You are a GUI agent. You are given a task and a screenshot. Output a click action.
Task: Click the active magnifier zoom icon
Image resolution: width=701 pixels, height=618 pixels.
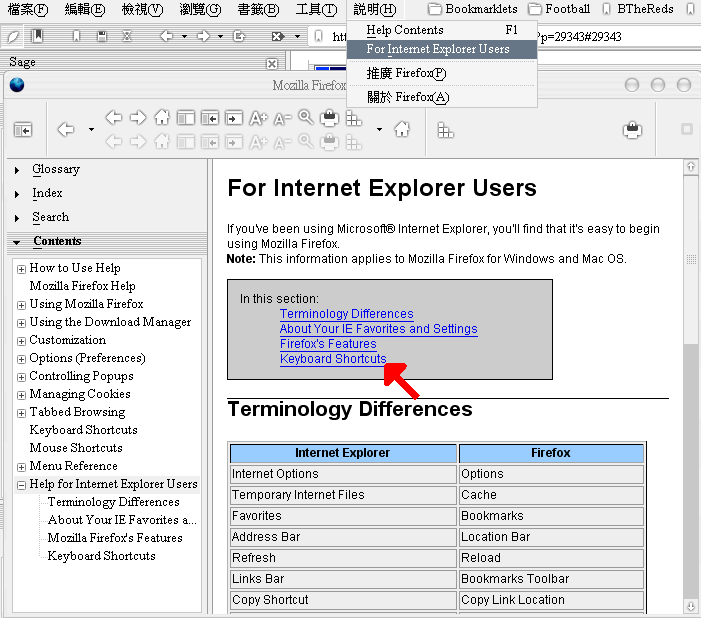click(x=306, y=117)
